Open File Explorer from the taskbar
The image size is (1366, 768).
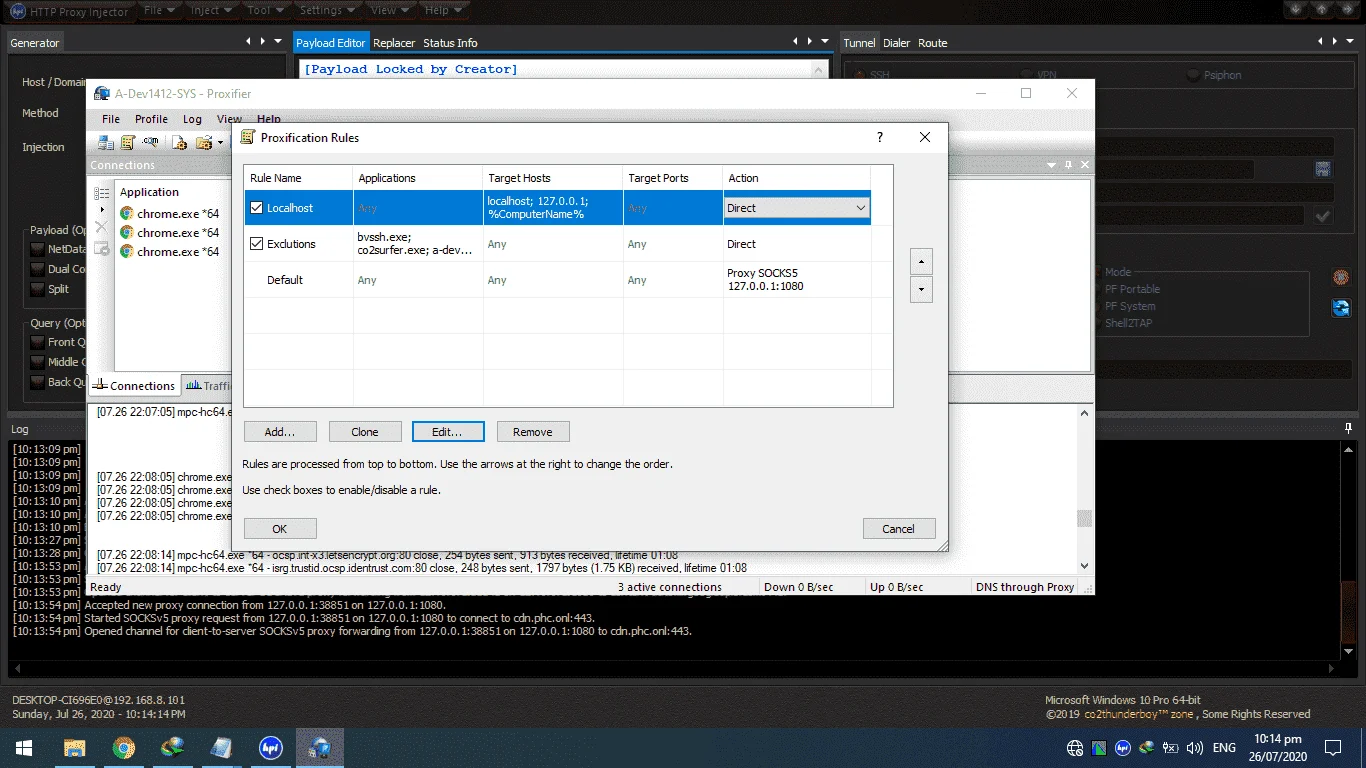(74, 747)
